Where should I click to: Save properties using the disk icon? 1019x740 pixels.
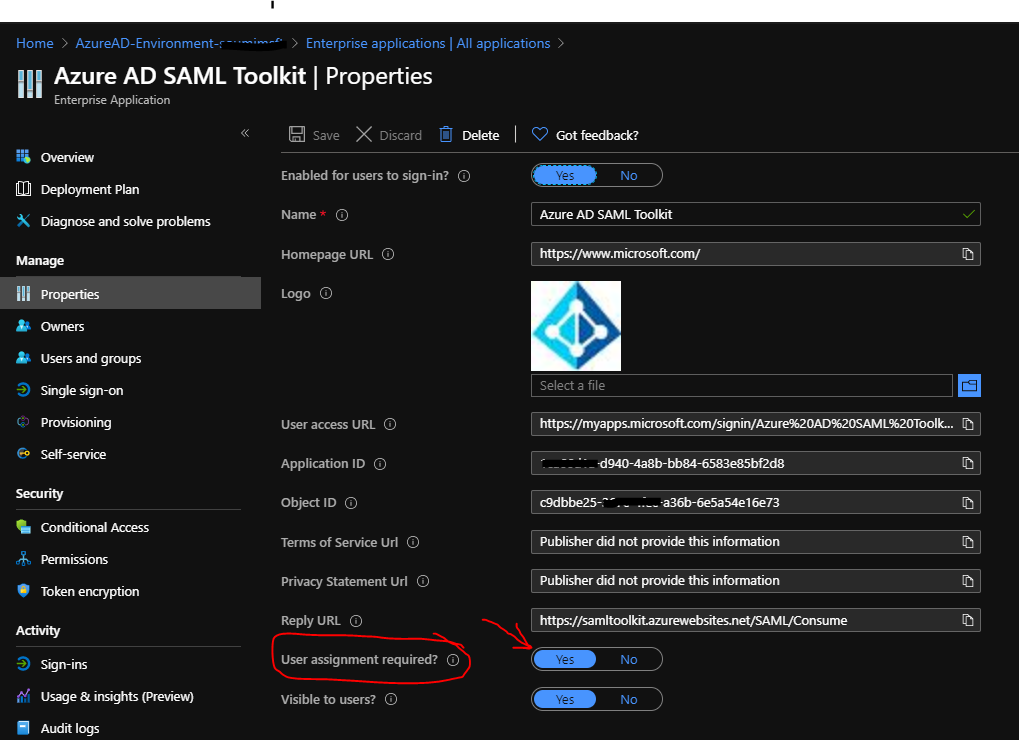(294, 134)
